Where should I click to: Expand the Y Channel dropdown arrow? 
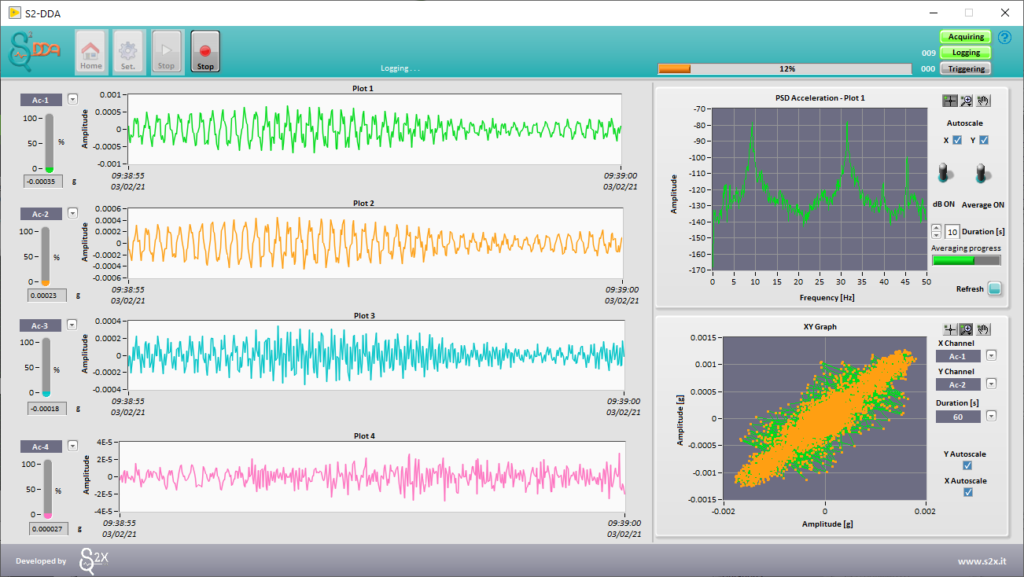pos(991,383)
